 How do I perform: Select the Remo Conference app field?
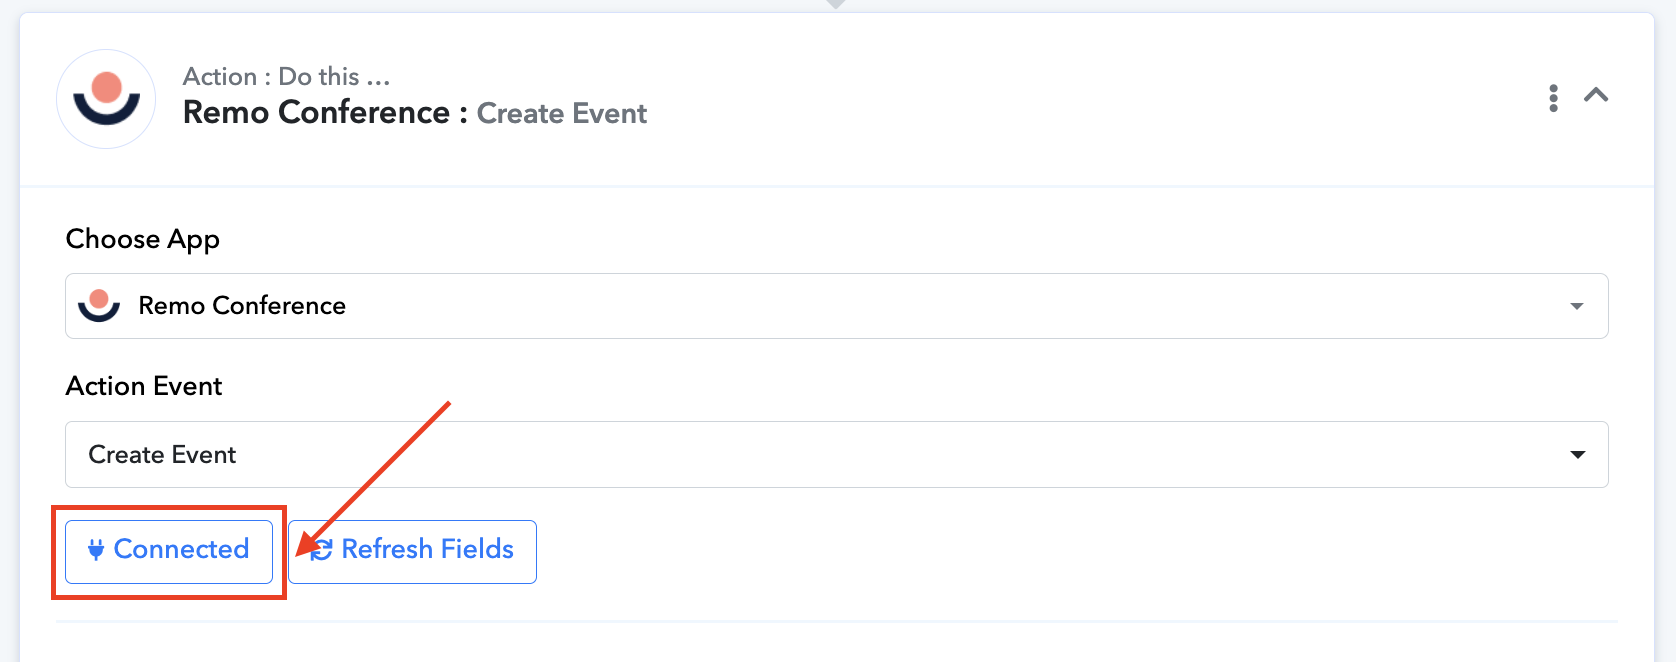pos(836,306)
